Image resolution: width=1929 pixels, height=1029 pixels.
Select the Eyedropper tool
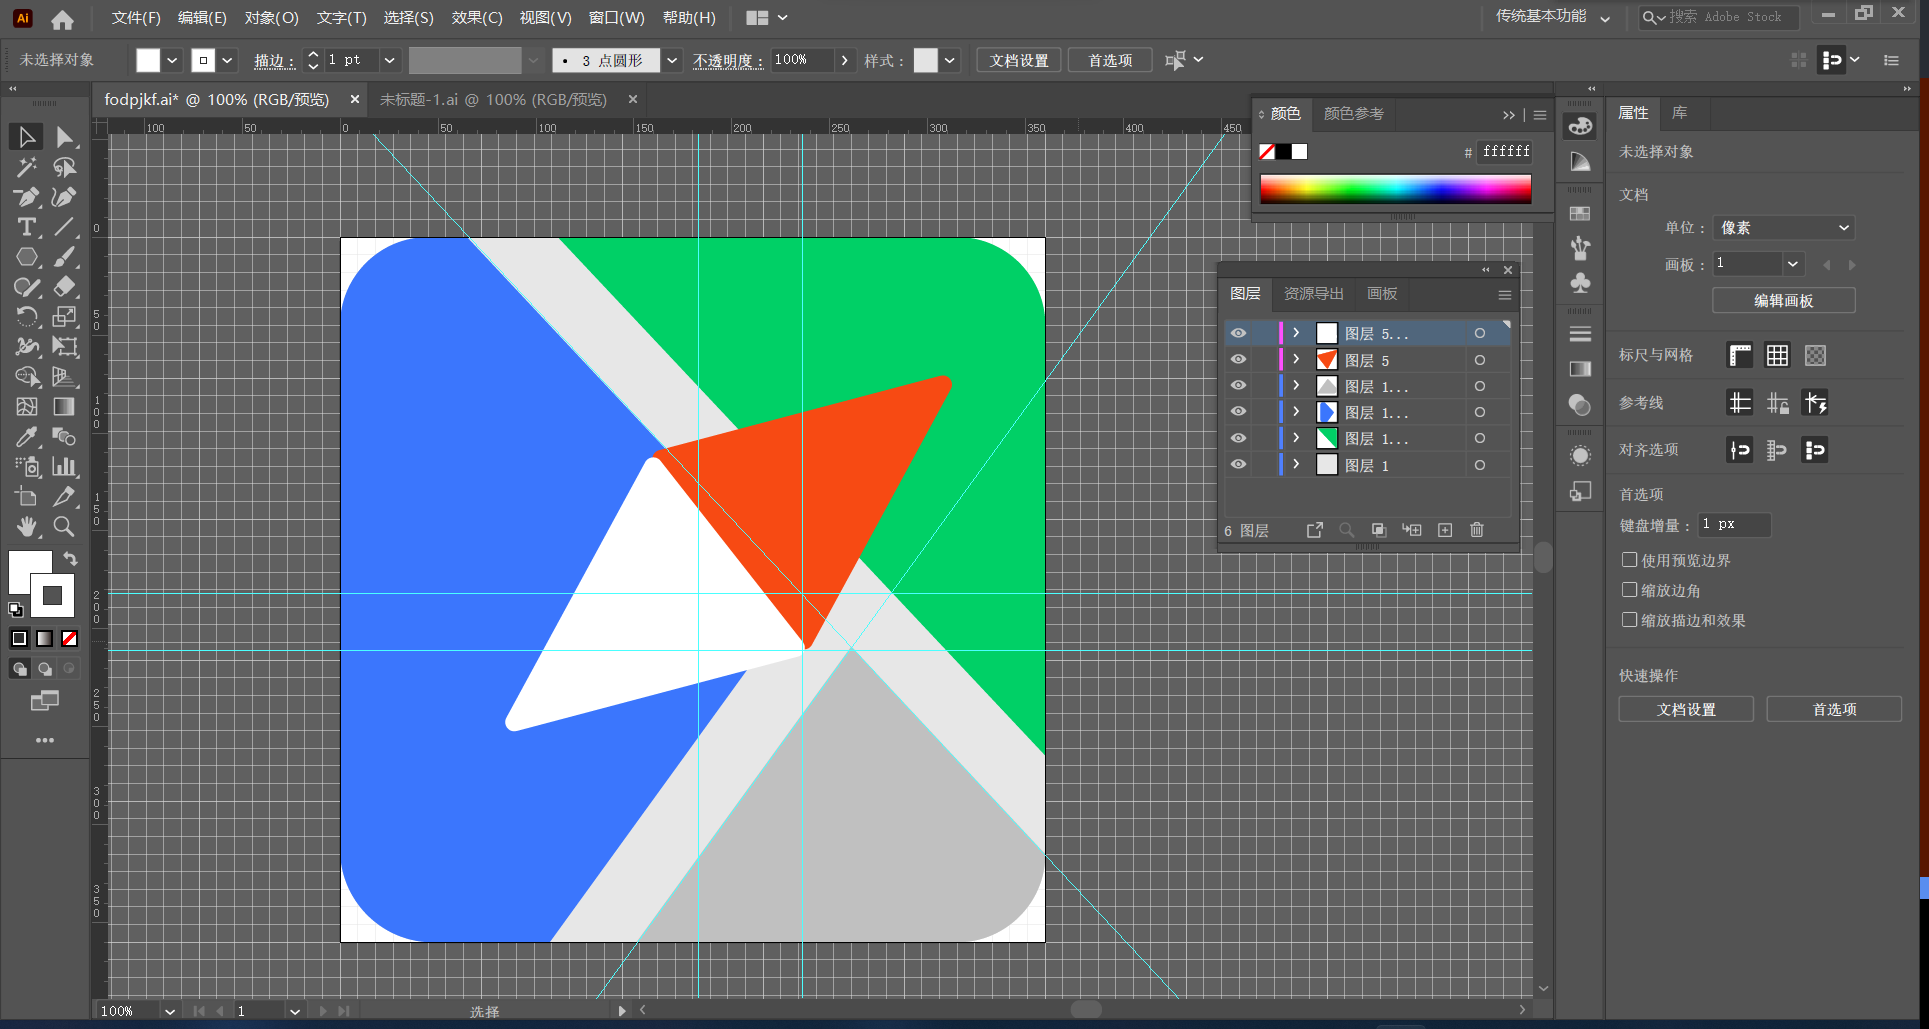[27, 437]
